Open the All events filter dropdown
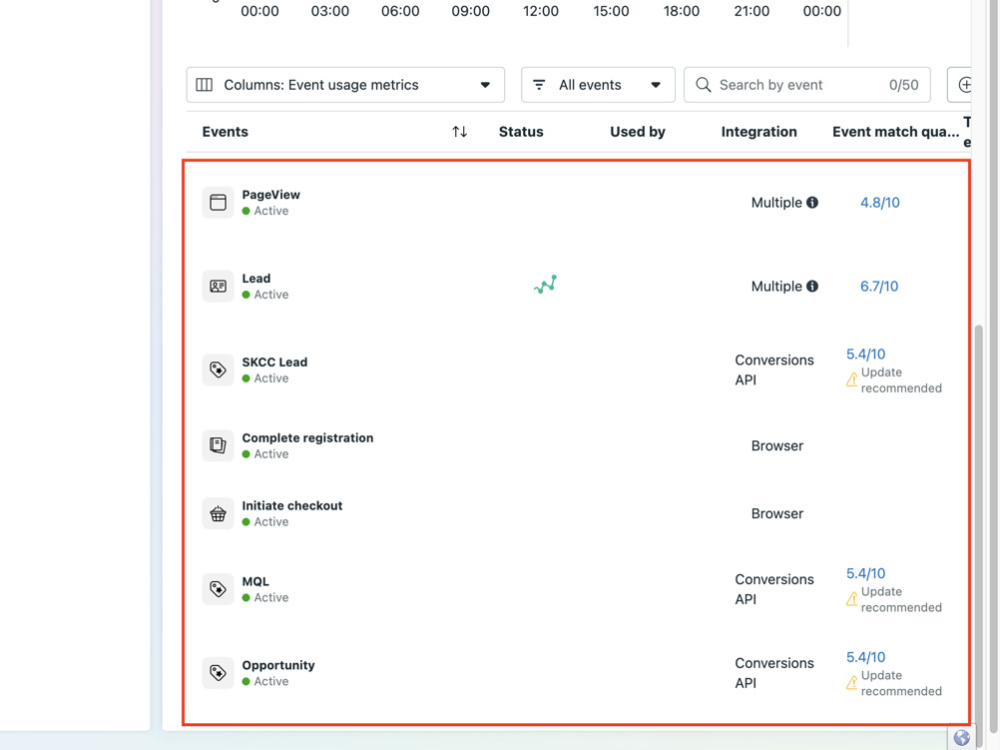 pyautogui.click(x=598, y=85)
